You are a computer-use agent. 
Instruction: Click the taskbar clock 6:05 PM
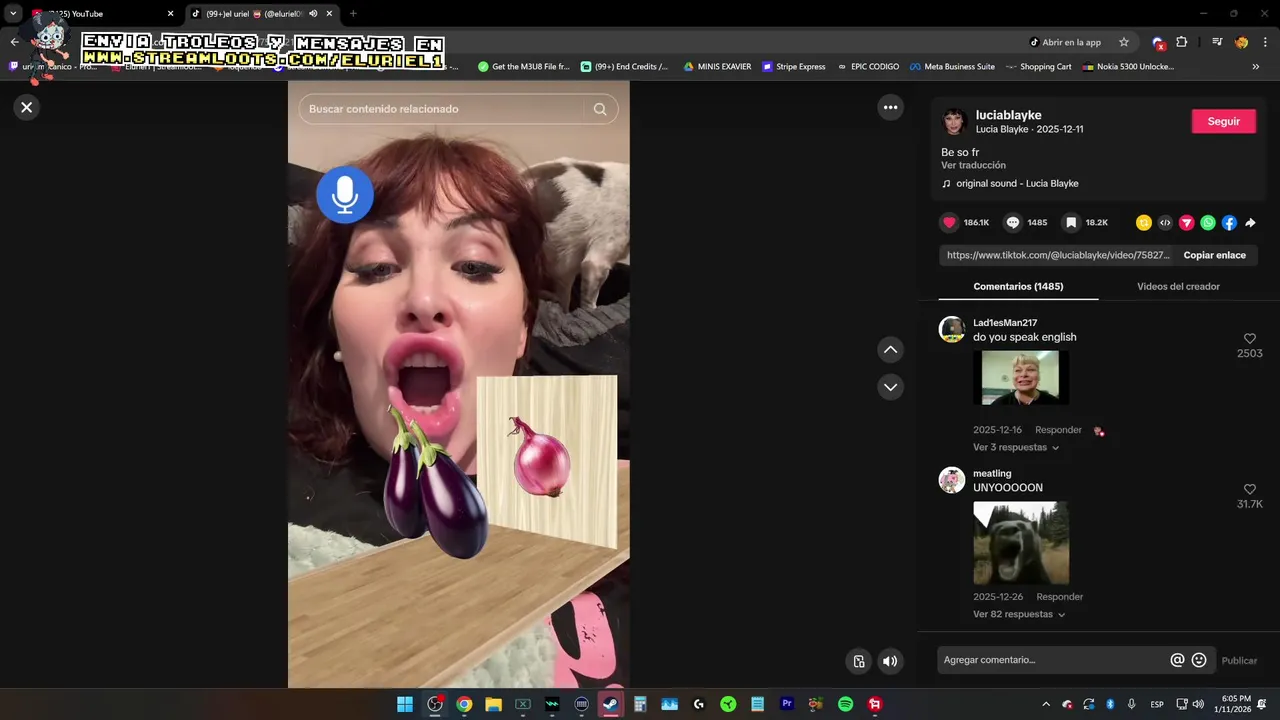coord(1232,704)
